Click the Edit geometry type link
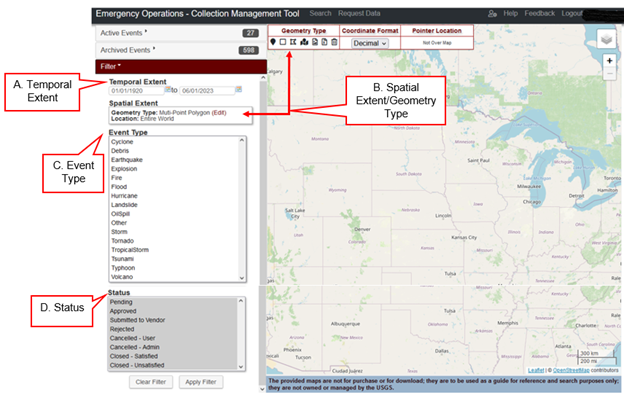The image size is (624, 395). (219, 113)
